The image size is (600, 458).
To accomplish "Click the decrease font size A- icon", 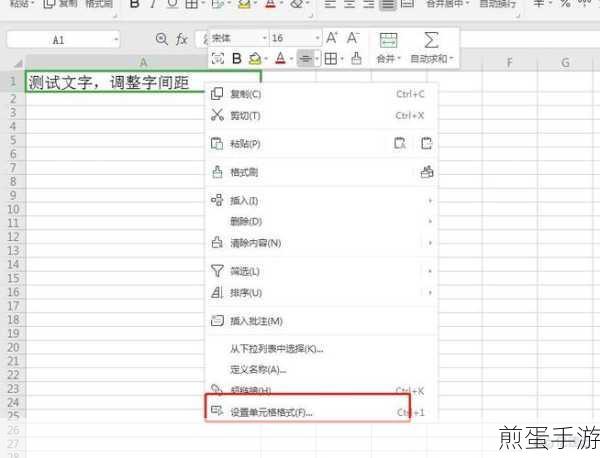I will click(352, 38).
